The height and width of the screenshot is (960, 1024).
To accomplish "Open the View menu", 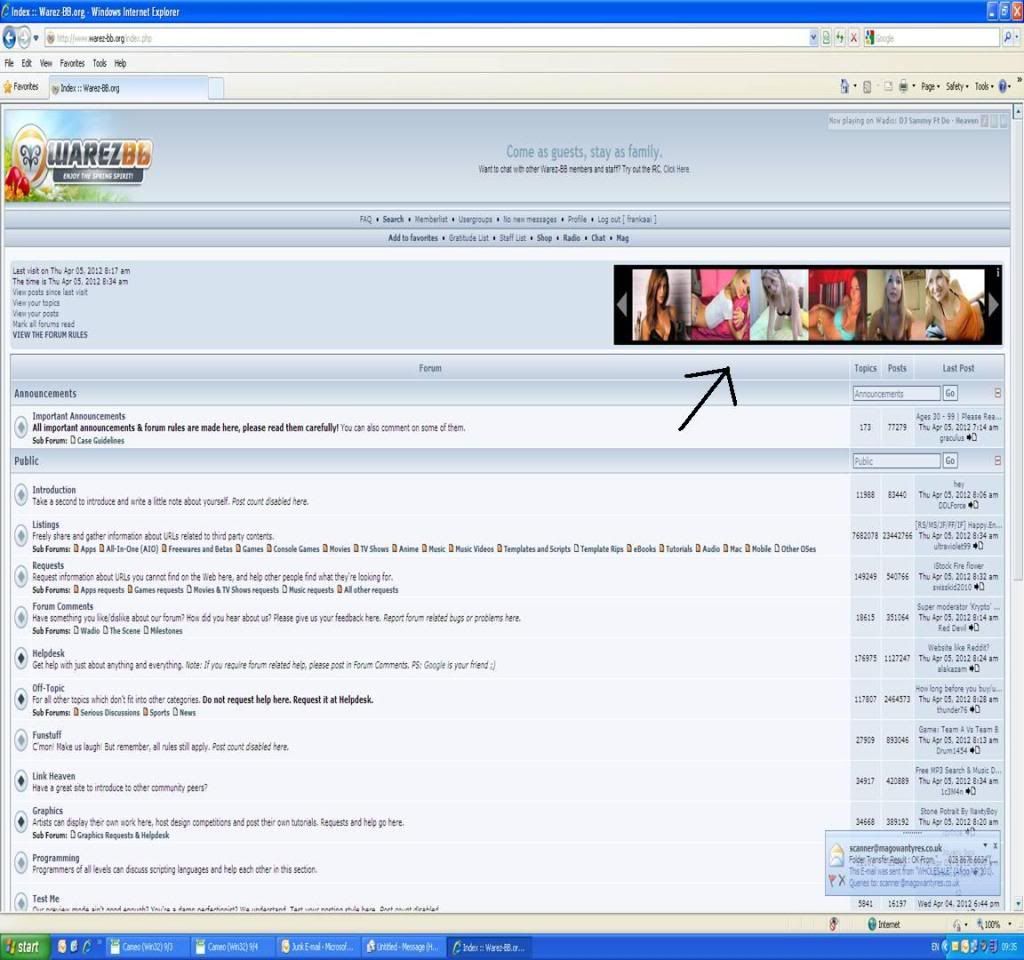I will (46, 63).
